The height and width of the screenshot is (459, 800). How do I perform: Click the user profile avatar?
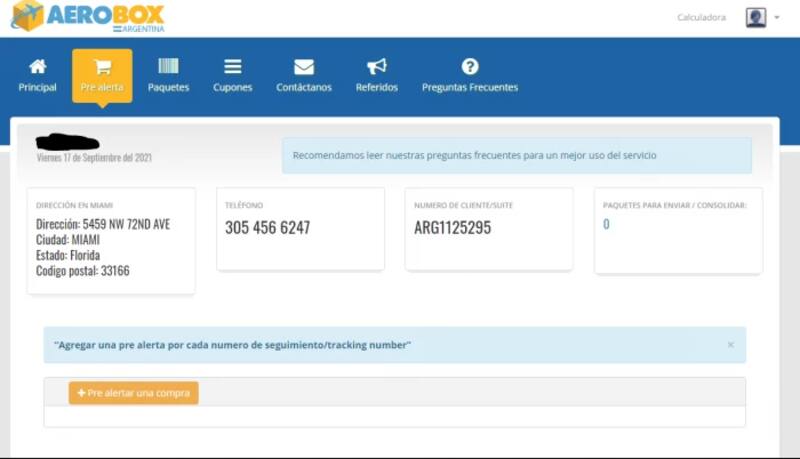tap(755, 17)
